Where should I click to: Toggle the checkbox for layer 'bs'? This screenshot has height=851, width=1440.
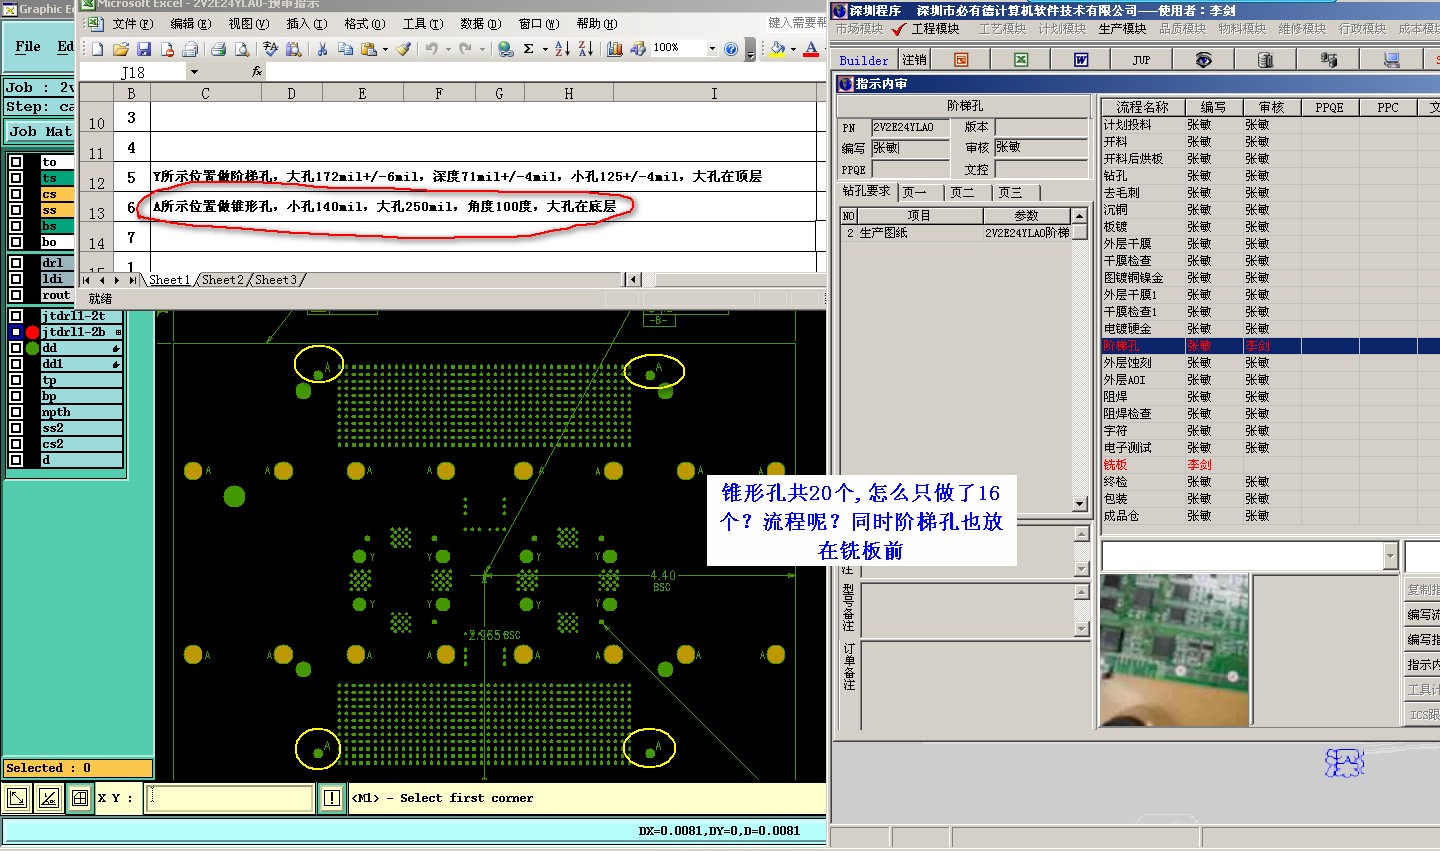pos(16,226)
